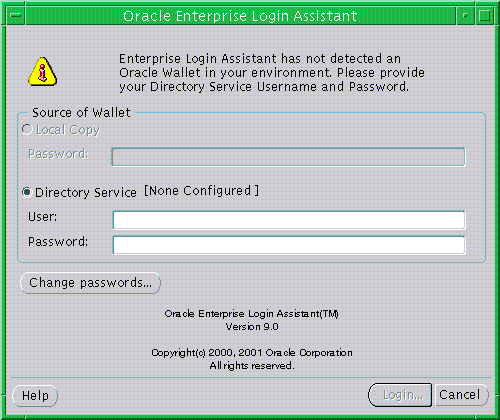Image resolution: width=500 pixels, height=420 pixels.
Task: Click the minimize dot icon in title bar
Action: click(x=465, y=16)
